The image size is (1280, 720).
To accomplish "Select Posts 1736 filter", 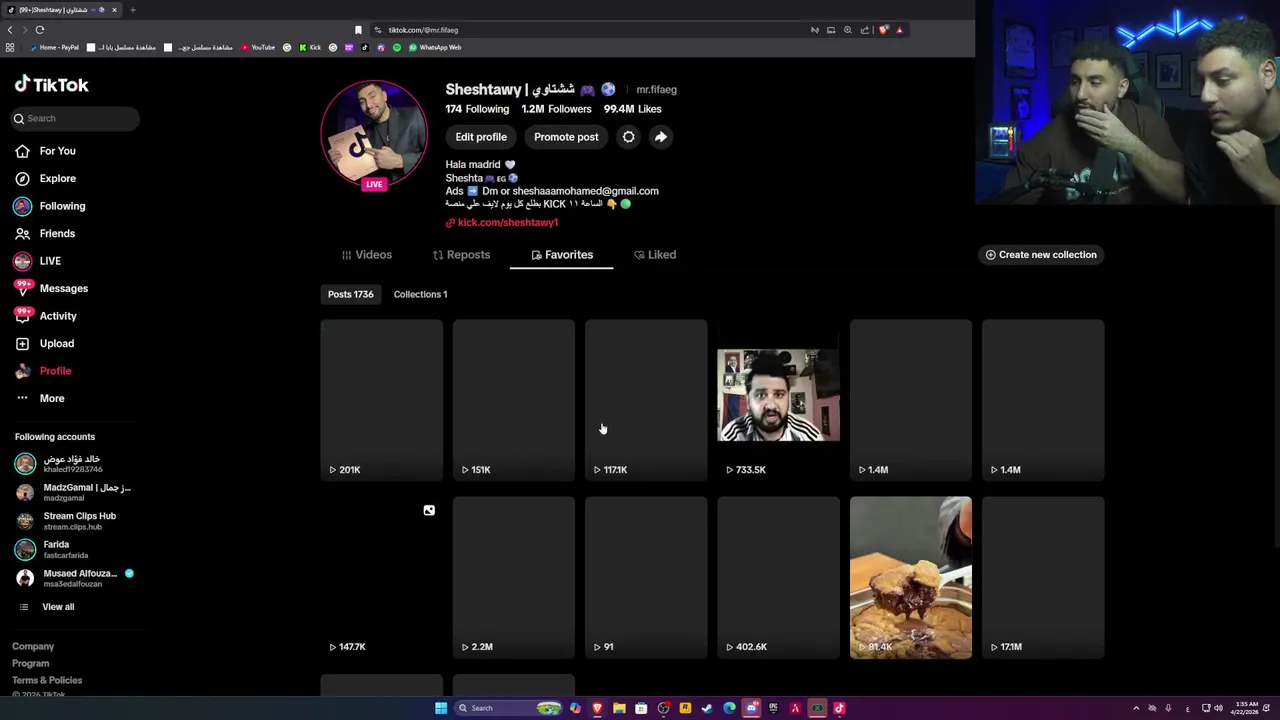I will point(350,294).
